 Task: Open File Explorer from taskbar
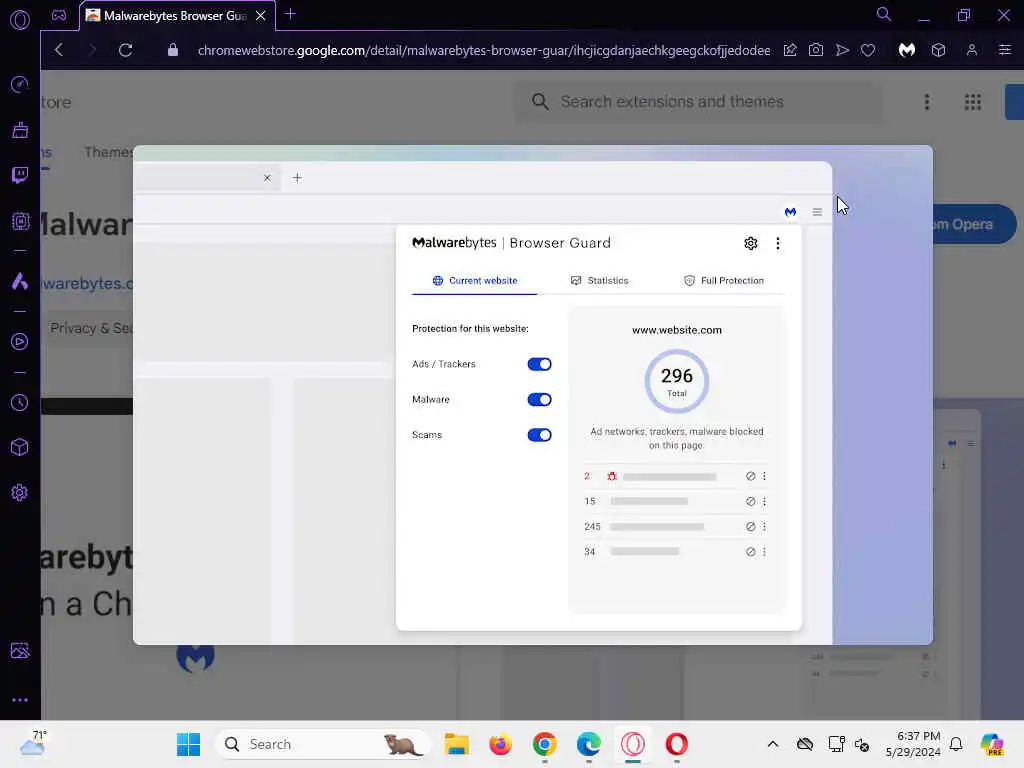click(456, 744)
